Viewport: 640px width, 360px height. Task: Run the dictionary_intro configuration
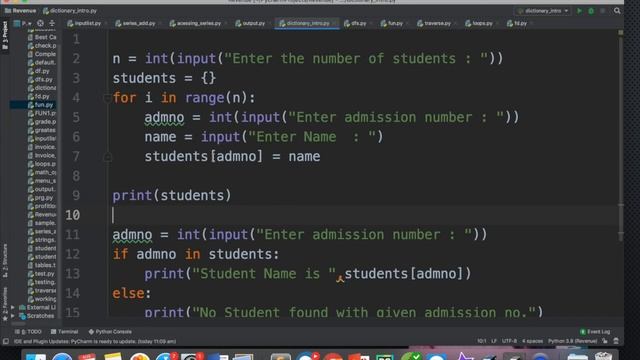579,11
